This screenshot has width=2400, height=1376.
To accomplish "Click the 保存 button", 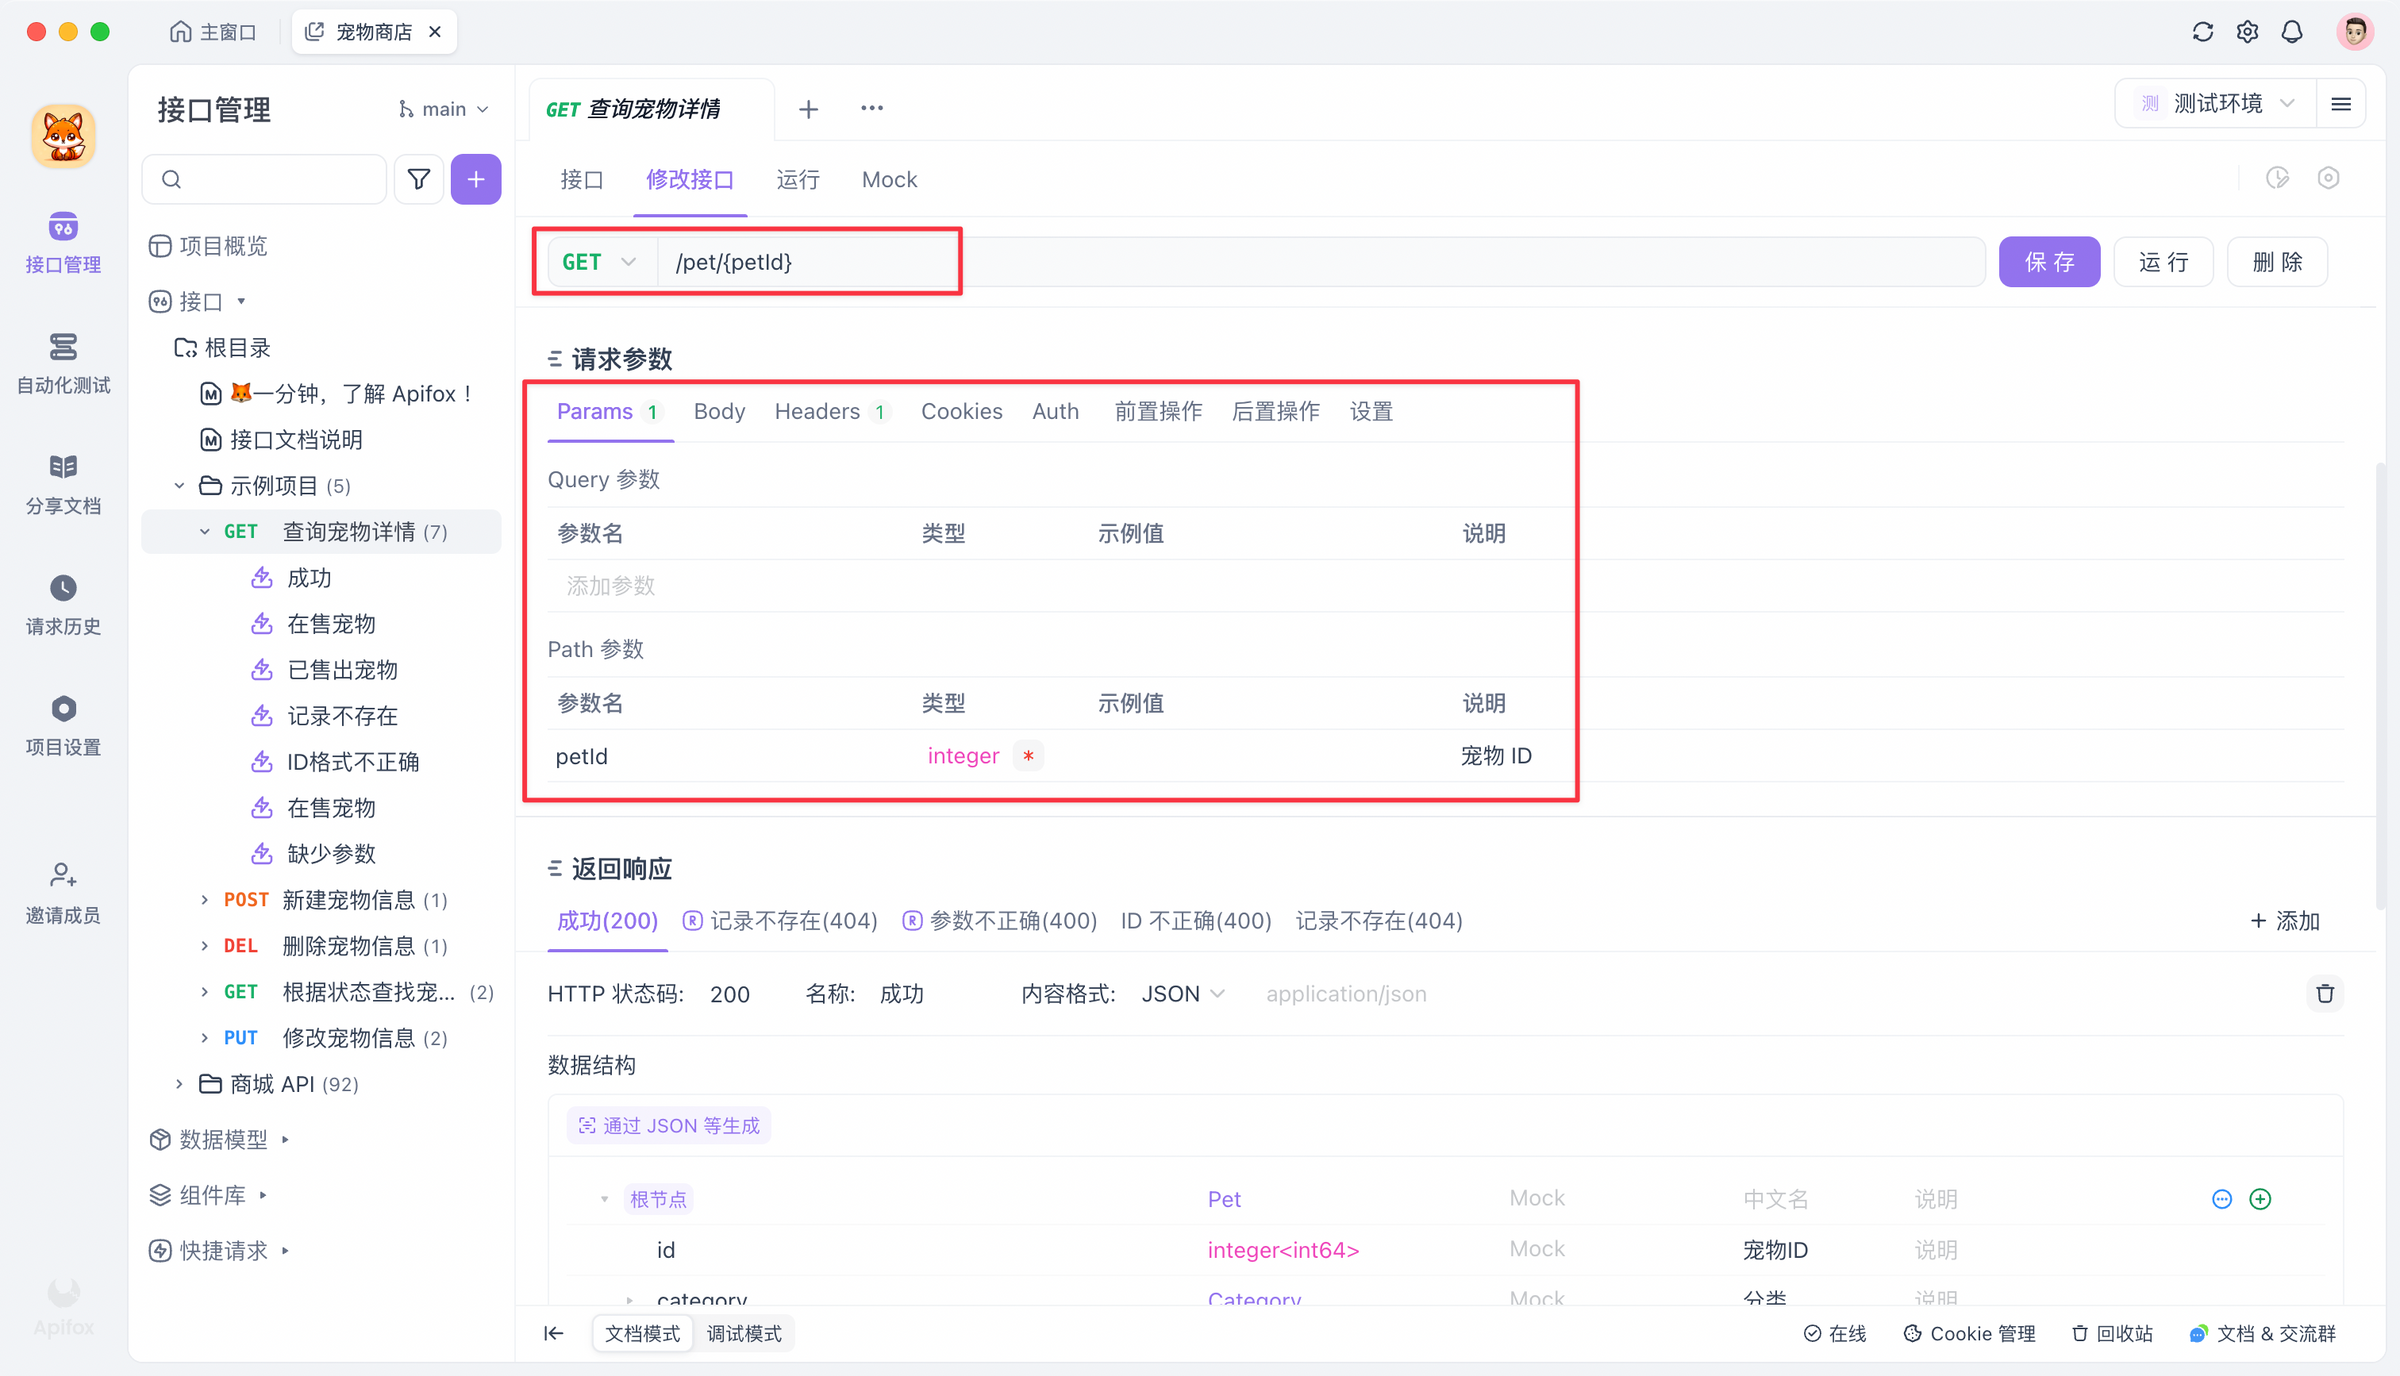I will (x=2049, y=261).
